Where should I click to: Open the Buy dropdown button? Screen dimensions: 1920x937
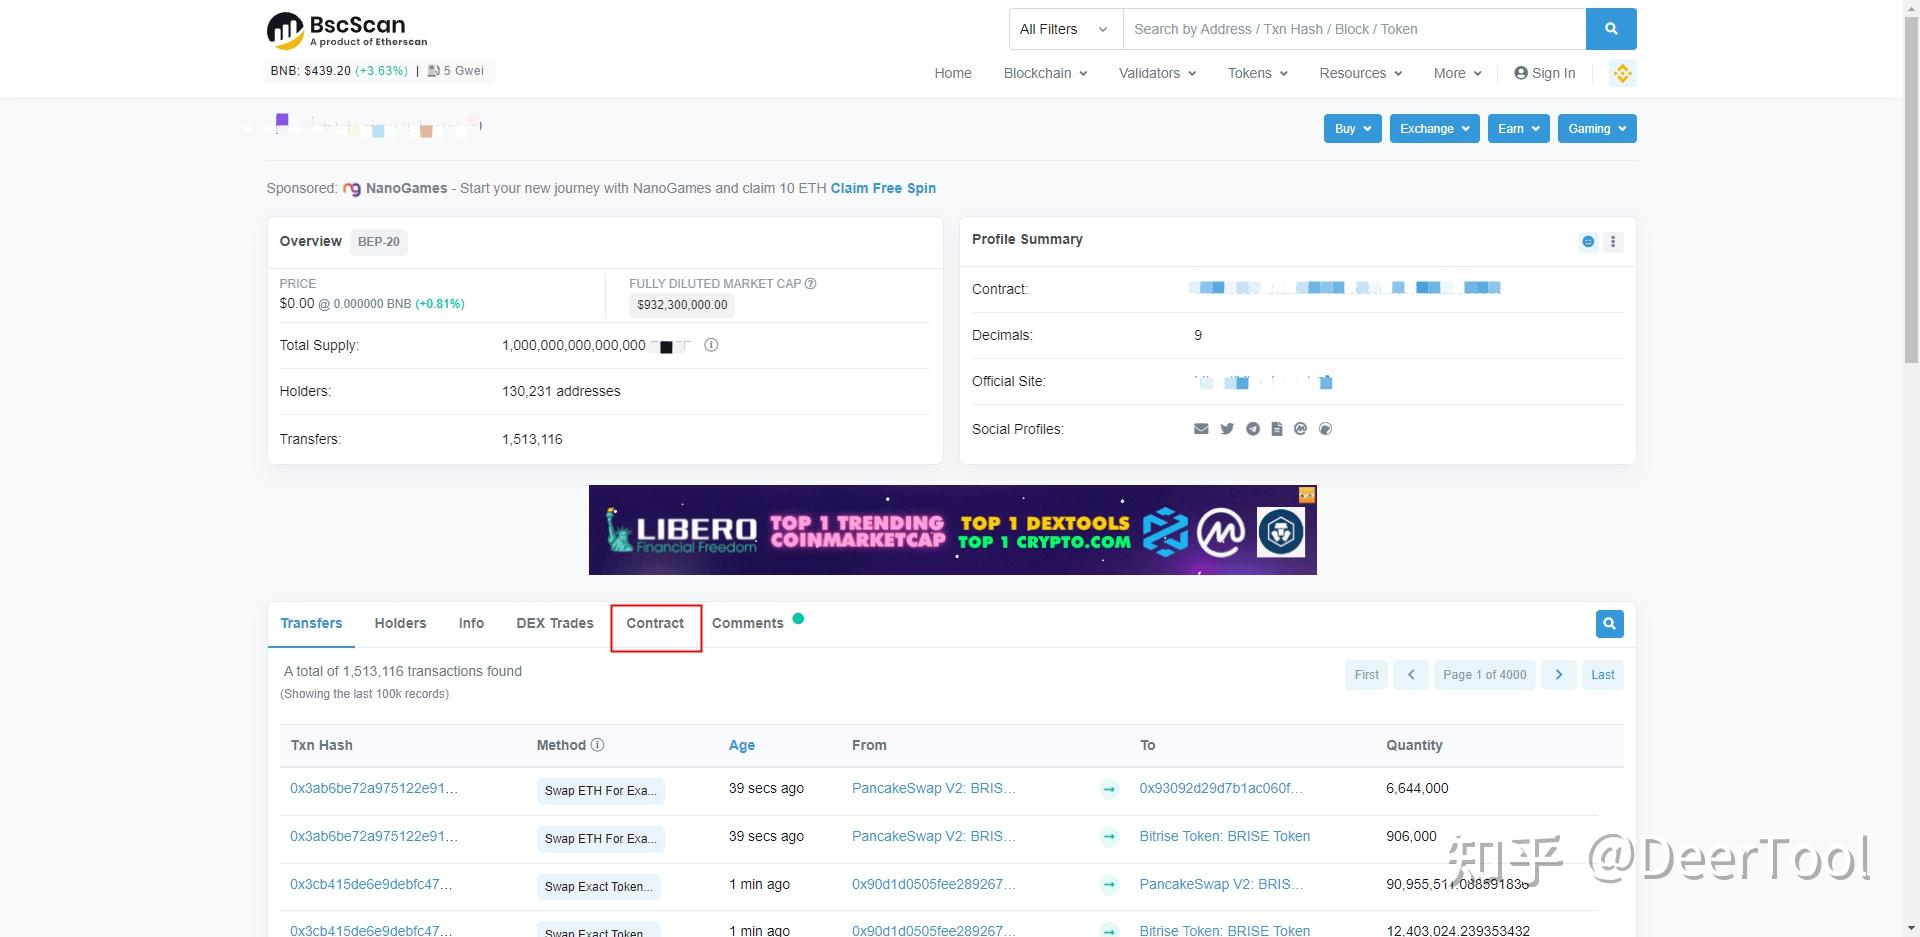(x=1353, y=129)
